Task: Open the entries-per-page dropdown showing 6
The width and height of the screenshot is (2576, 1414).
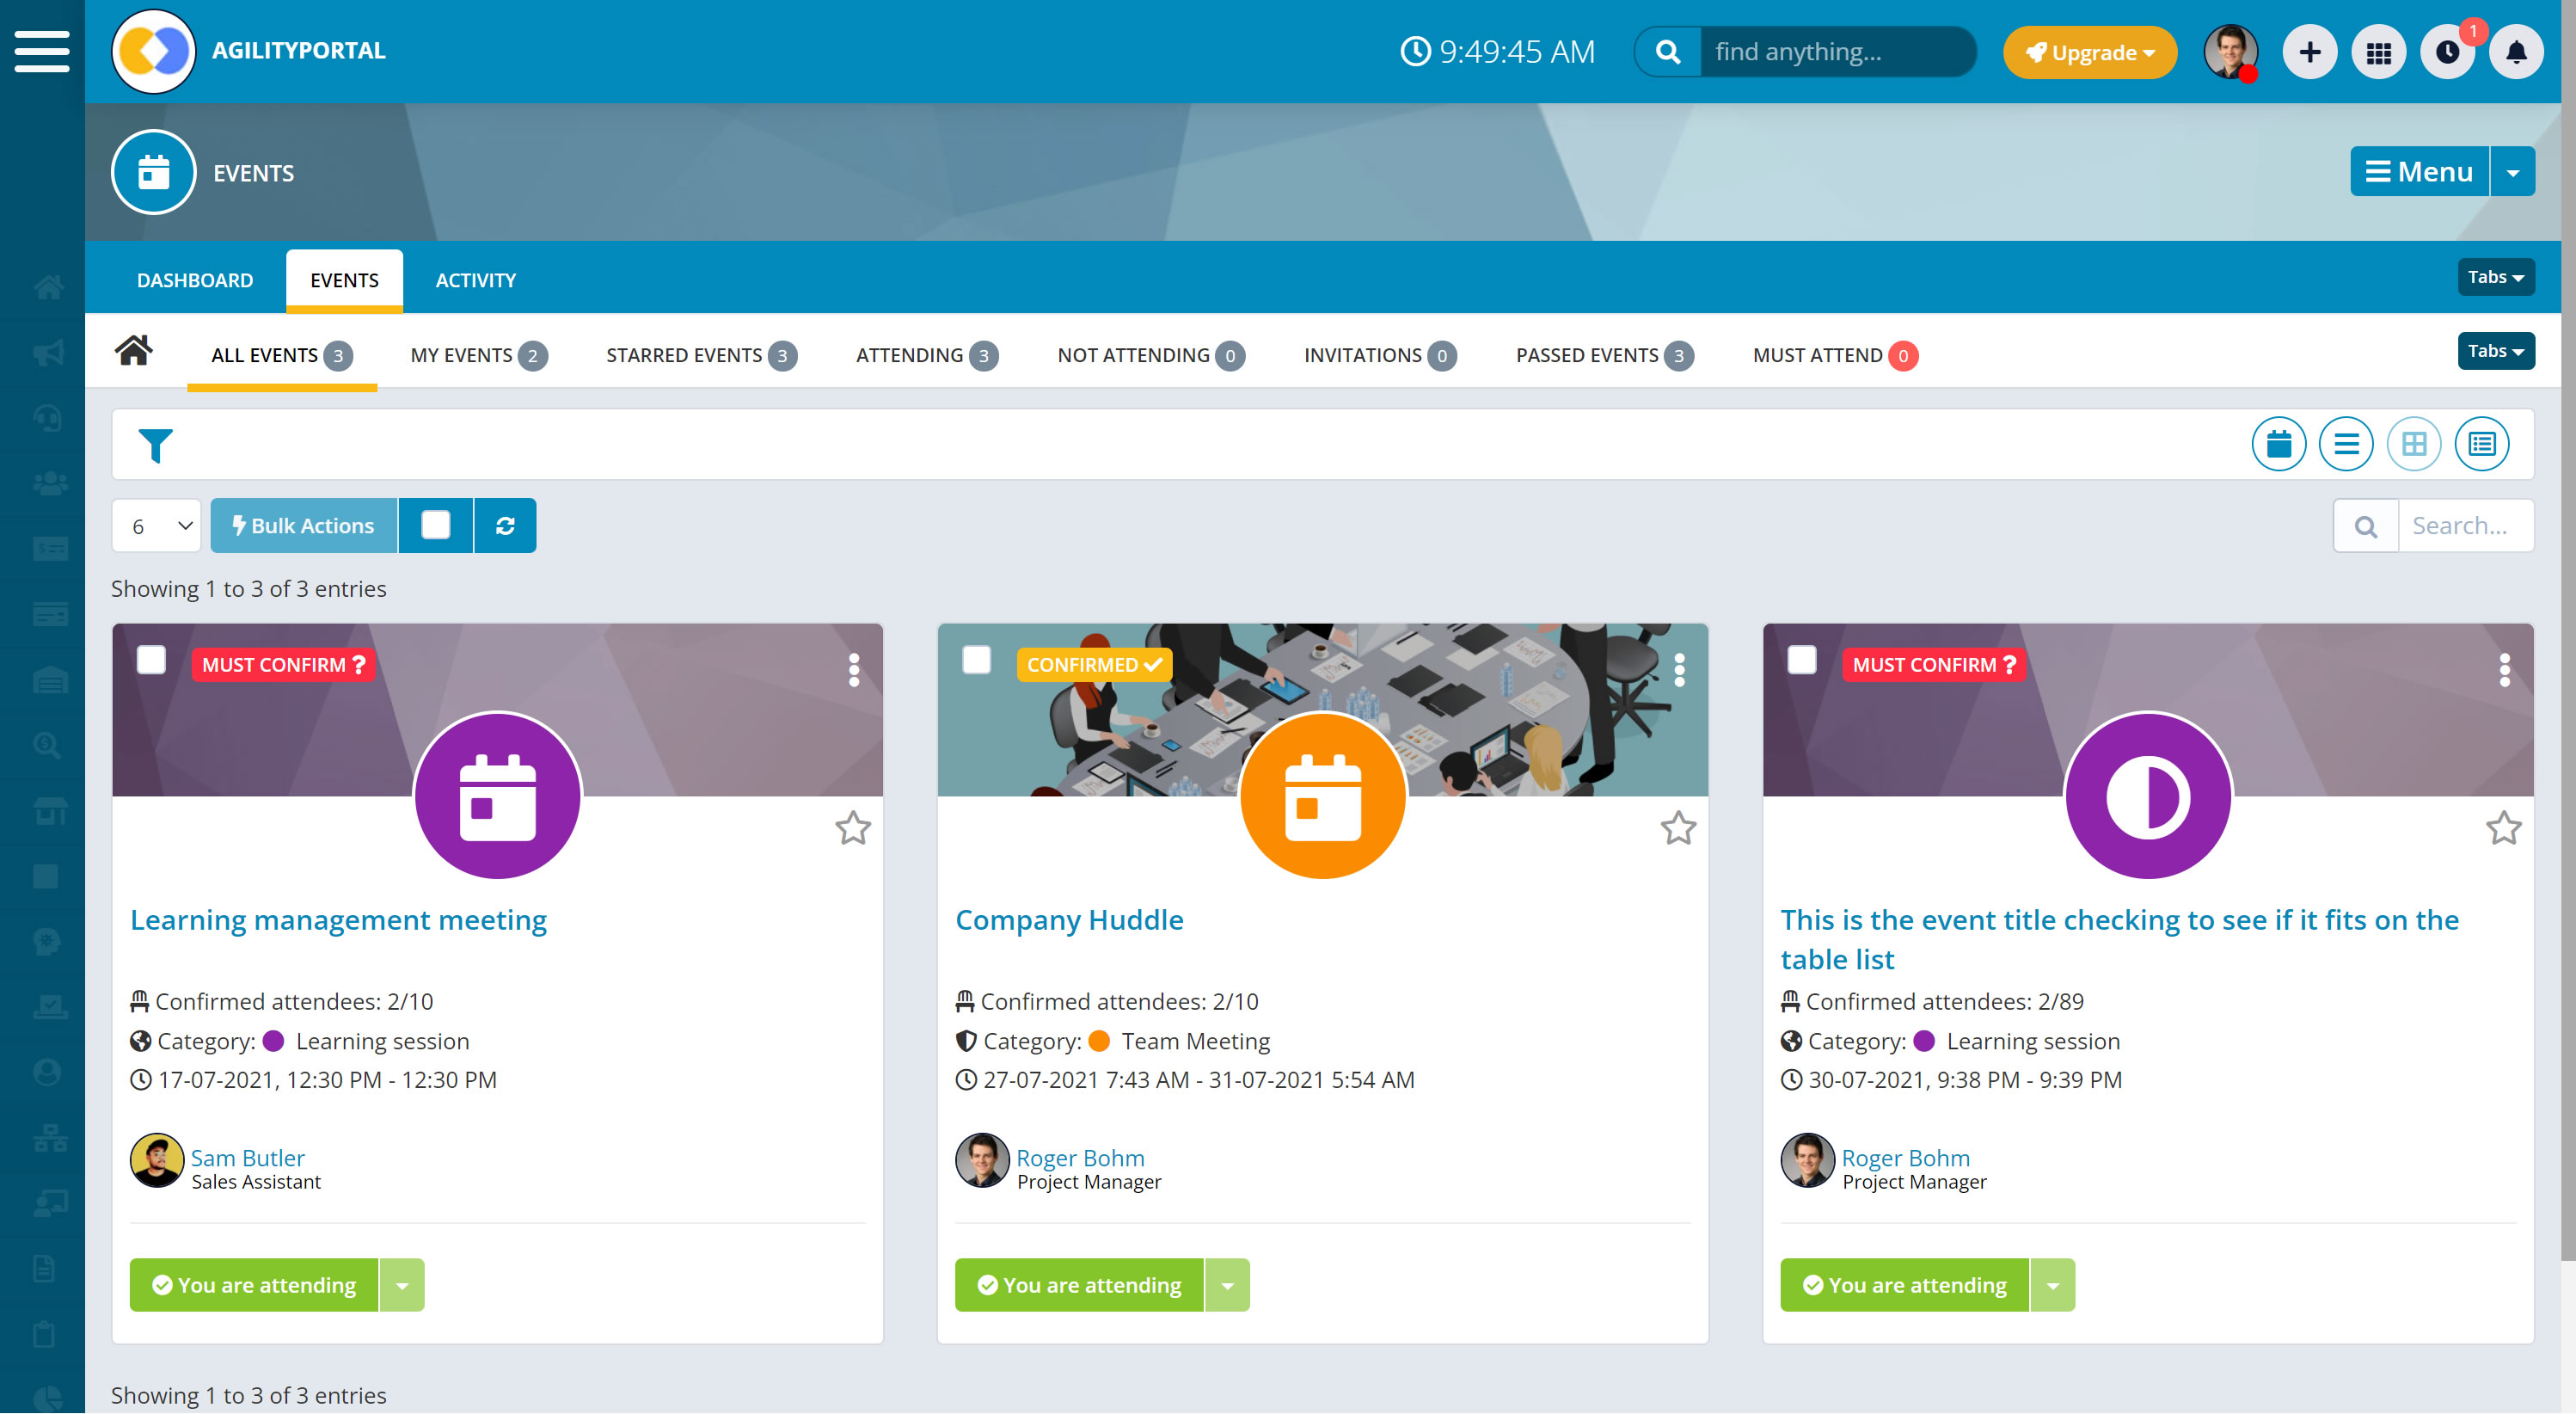Action: click(x=157, y=526)
